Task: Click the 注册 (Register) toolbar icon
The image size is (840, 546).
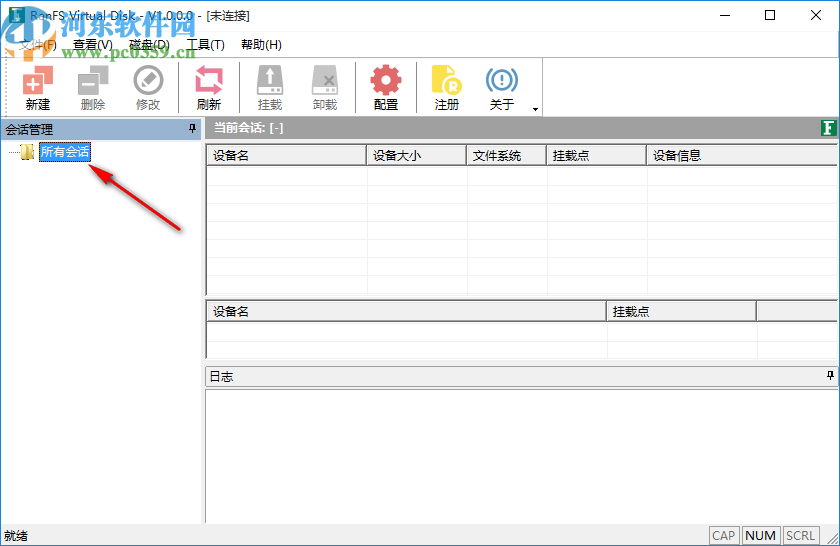Action: tap(446, 87)
